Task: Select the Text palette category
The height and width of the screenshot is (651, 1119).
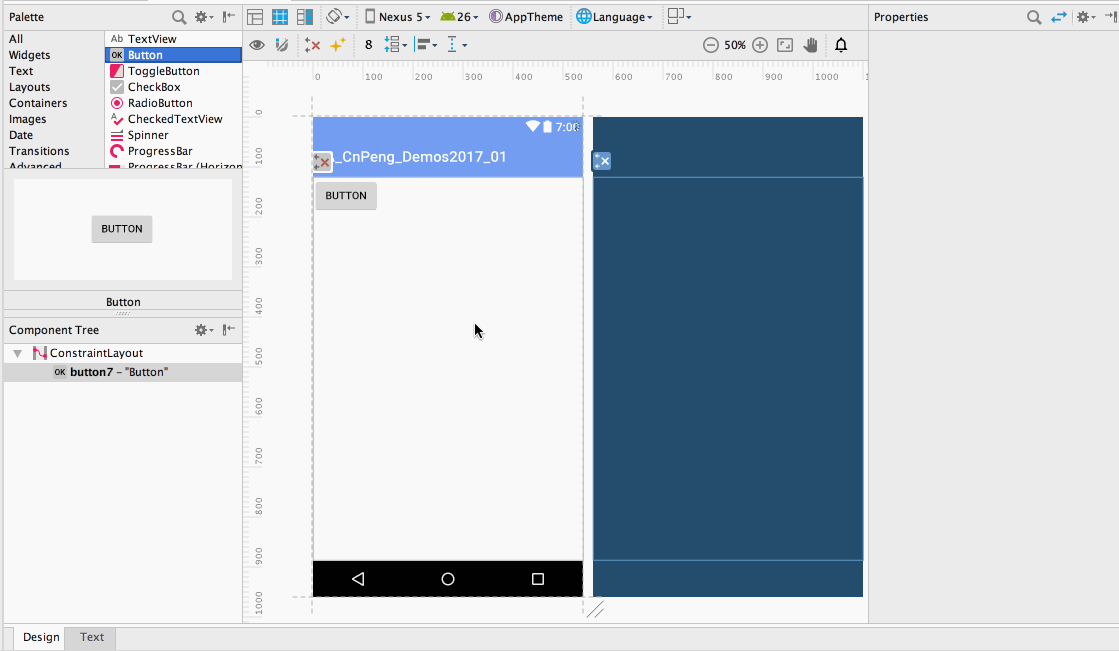Action: click(x=21, y=71)
